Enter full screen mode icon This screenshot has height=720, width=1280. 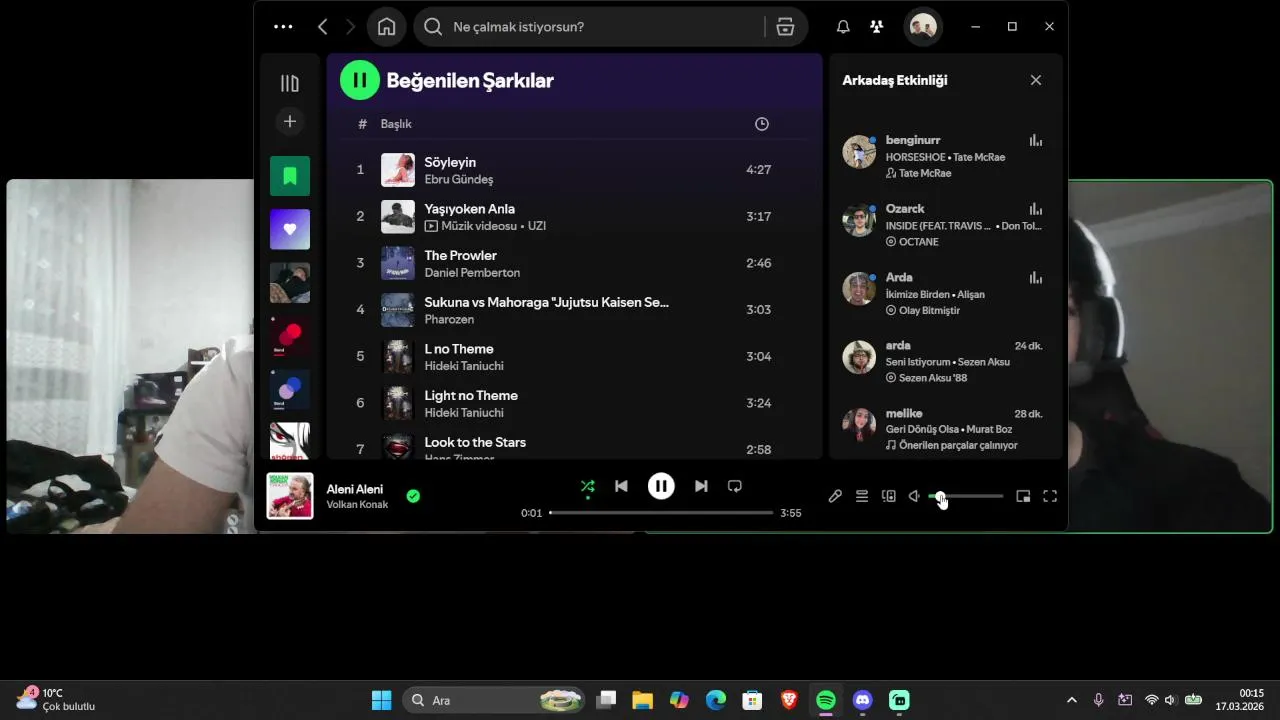(1050, 496)
